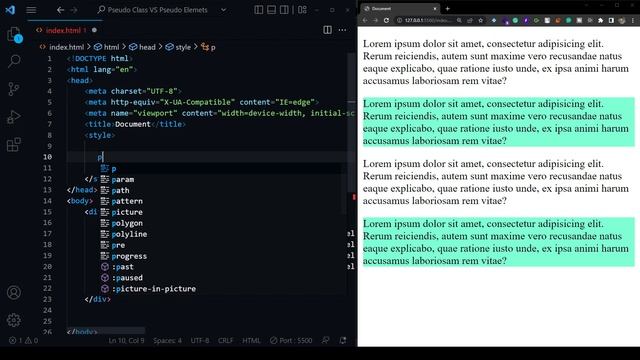Toggle the primary side bar layout
This screenshot has height=360, width=640.
click(258, 10)
